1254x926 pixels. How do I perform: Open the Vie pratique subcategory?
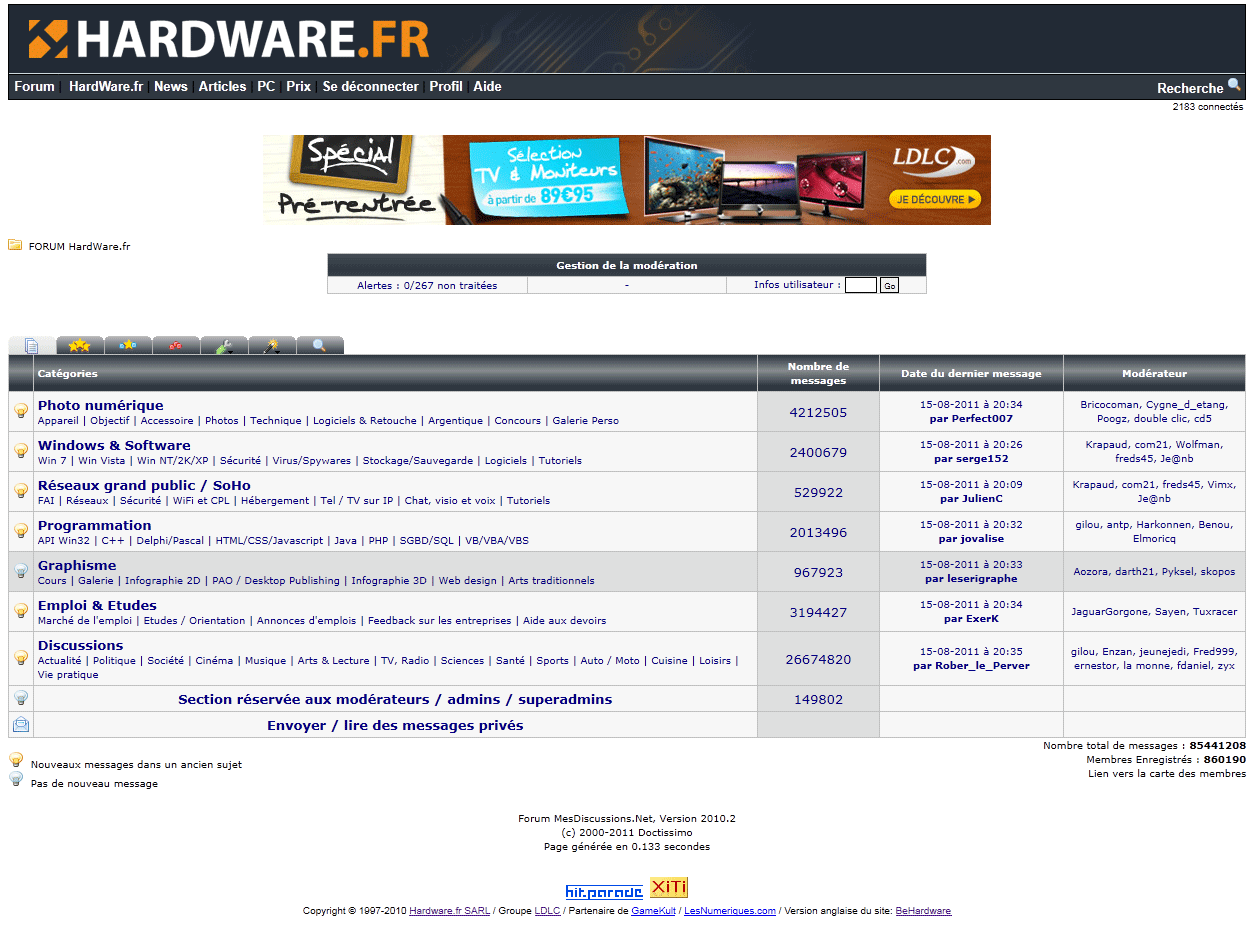click(x=68, y=675)
